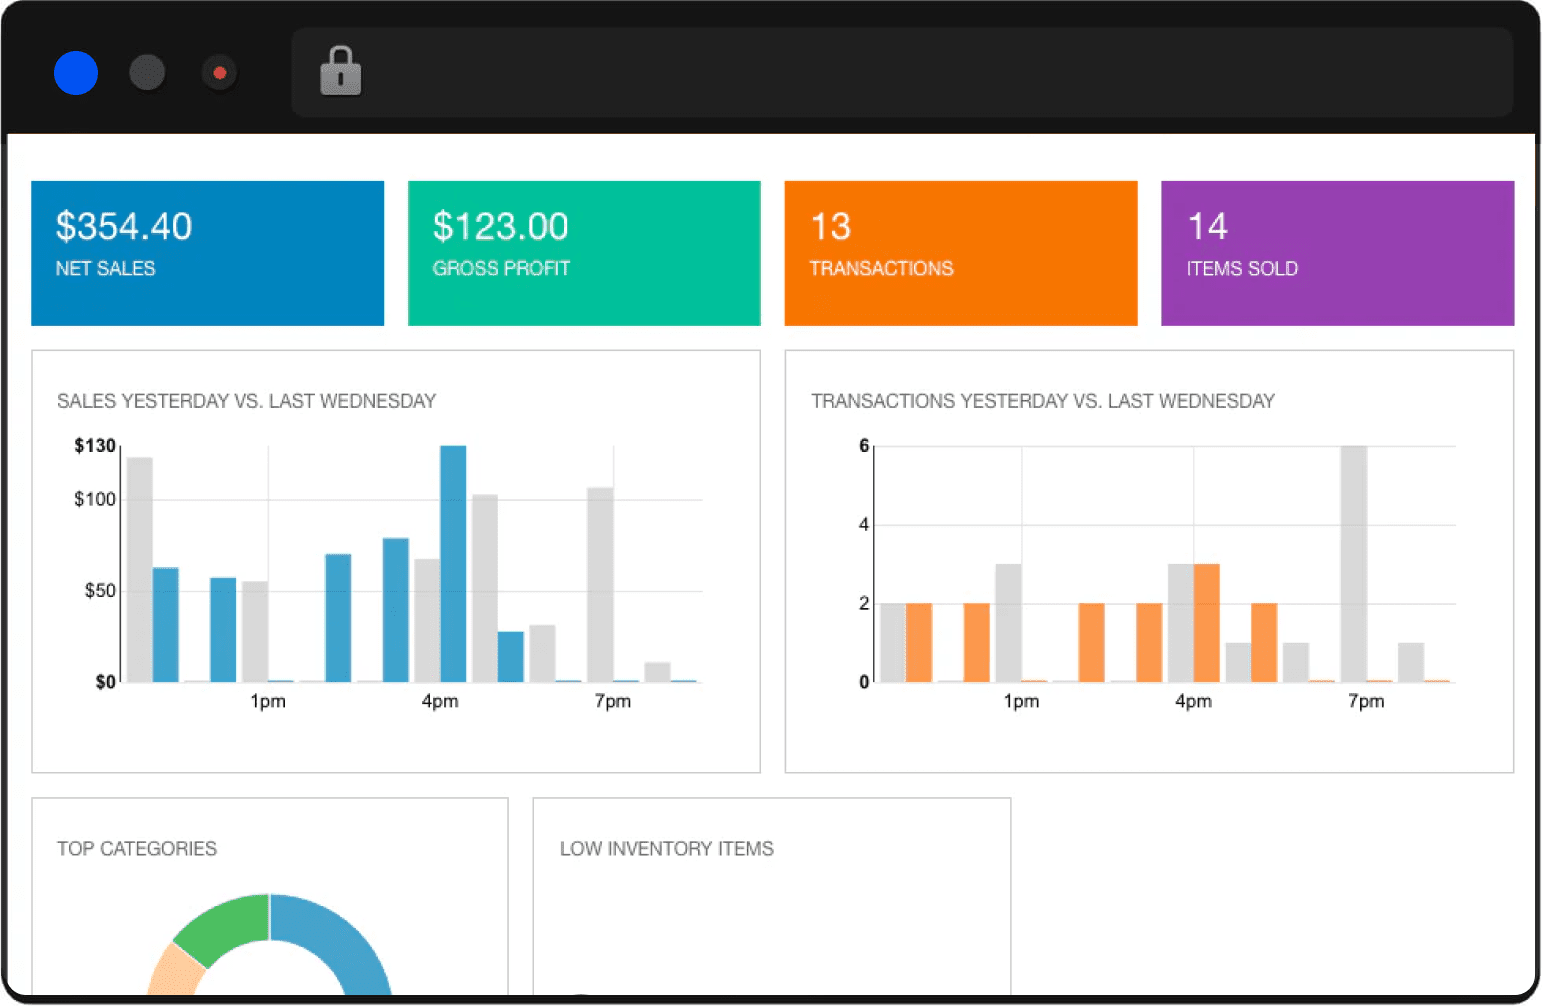1542x1006 pixels.
Task: Click the 4pm label on sales chart
Action: tap(440, 701)
